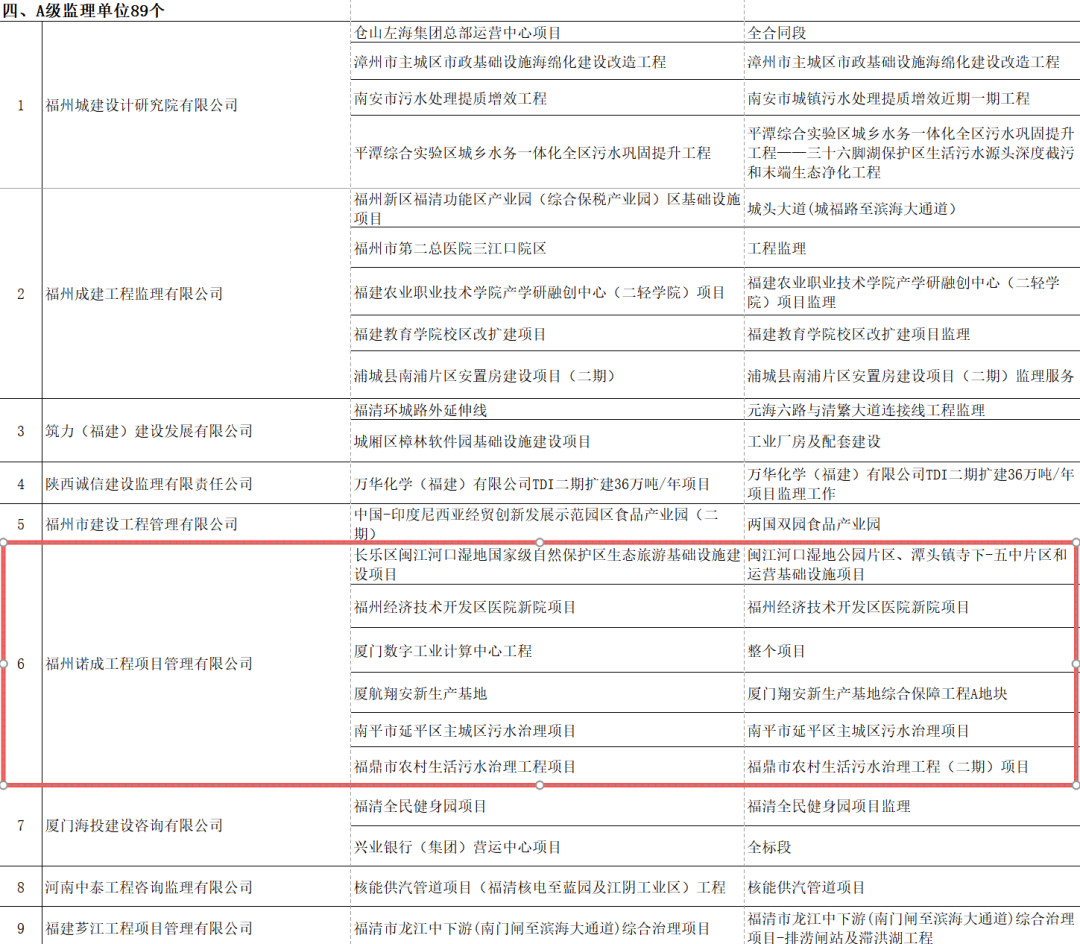Click the bottom-center handle of the red selection
The image size is (1080, 944).
coord(540,785)
